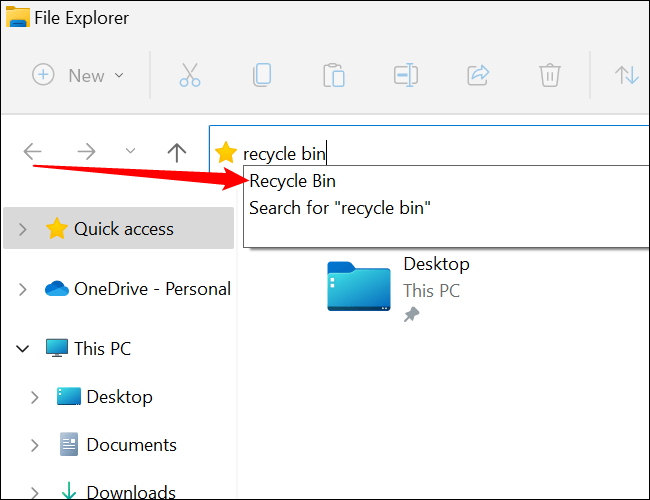
Task: Expand the Quick access tree node
Action: (23, 230)
